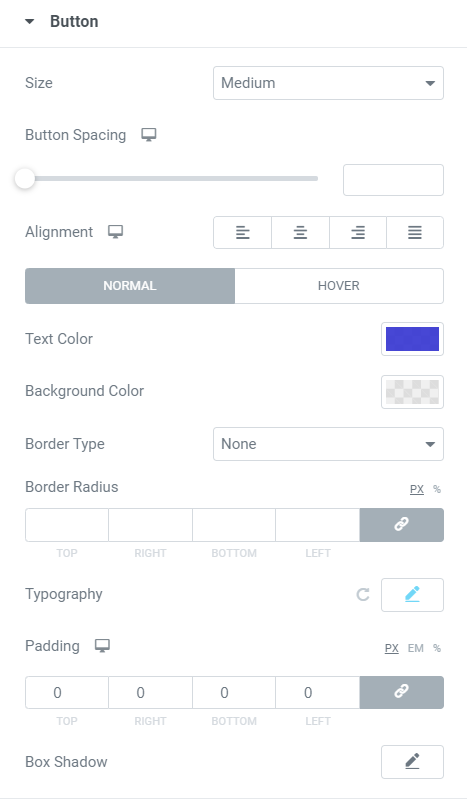Switch Border Radius unit to percent

click(437, 489)
